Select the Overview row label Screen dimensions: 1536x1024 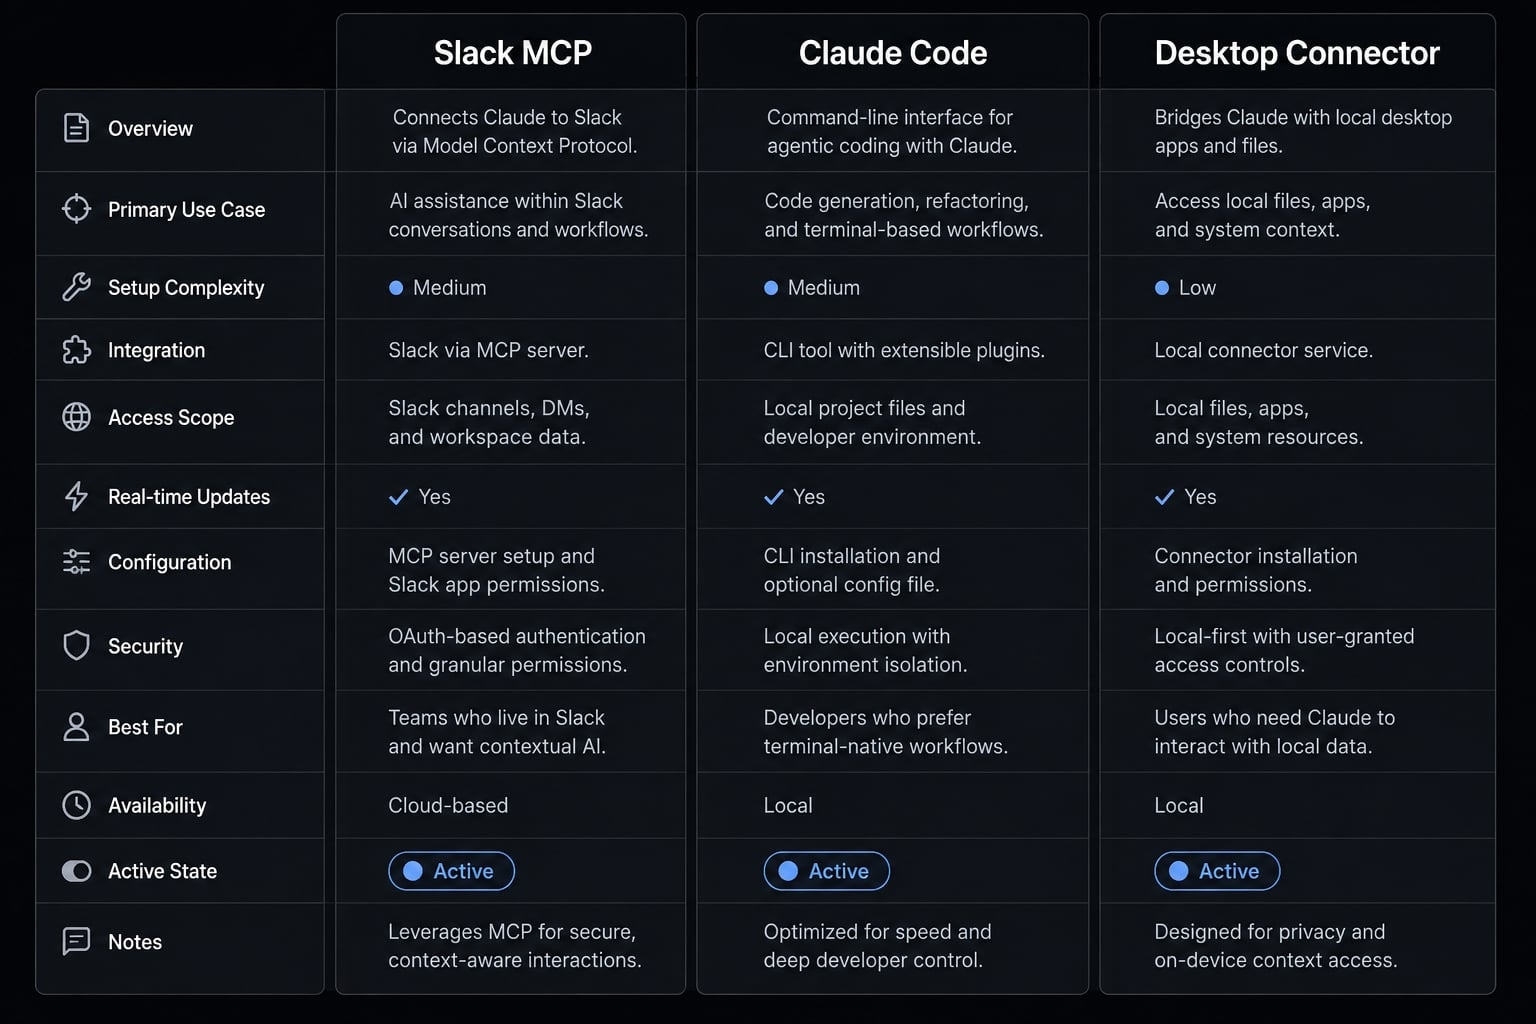[x=150, y=128]
